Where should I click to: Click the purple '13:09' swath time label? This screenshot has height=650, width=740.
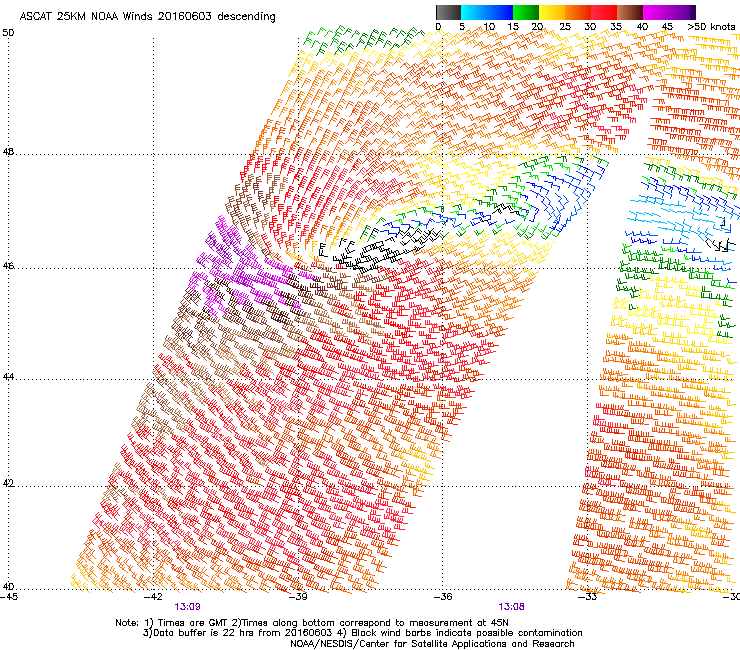click(x=187, y=607)
